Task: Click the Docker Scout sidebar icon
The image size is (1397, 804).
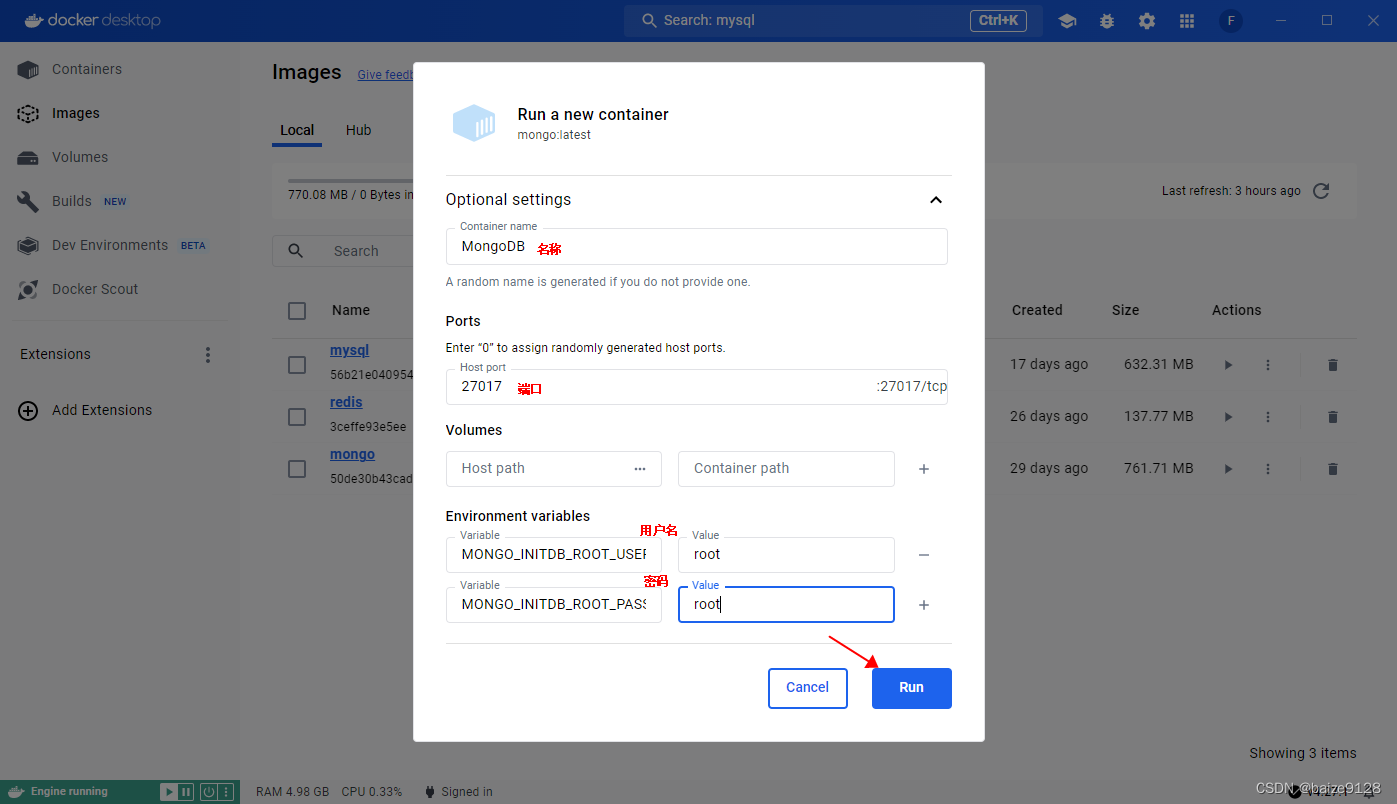Action: pos(28,290)
